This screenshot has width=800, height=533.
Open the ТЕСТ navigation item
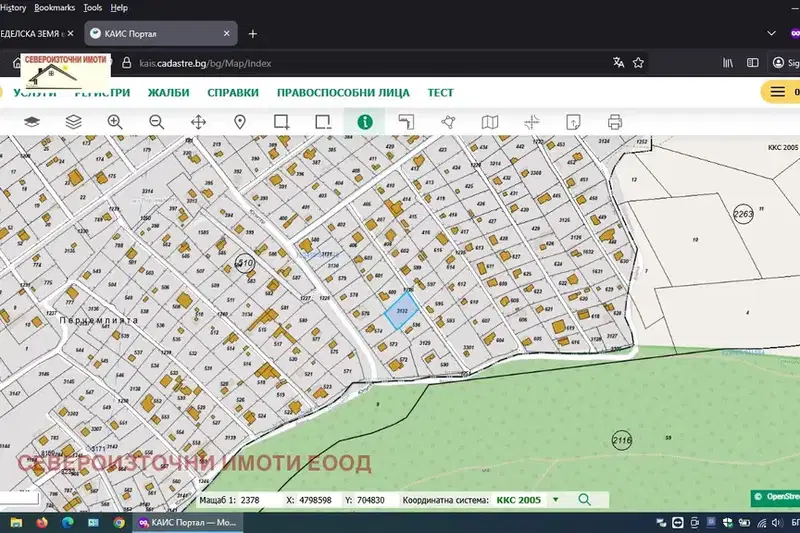(x=440, y=92)
